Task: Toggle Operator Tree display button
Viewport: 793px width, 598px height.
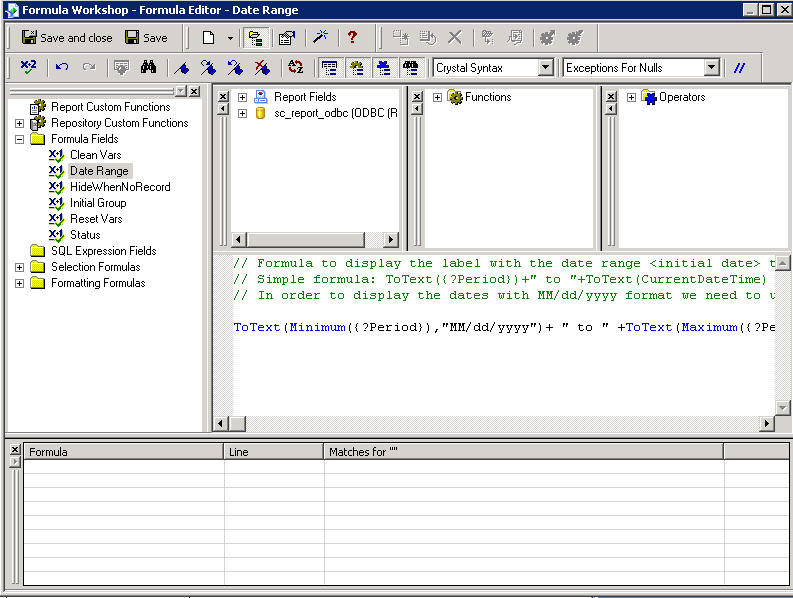Action: click(384, 67)
